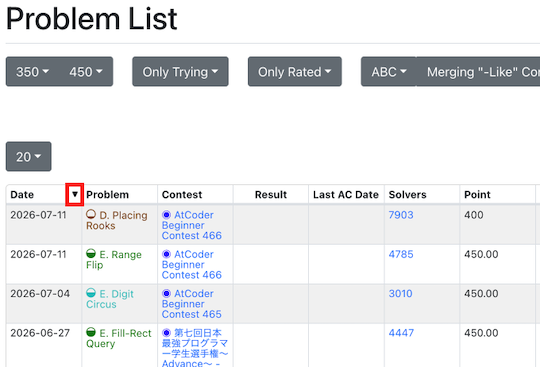The height and width of the screenshot is (367, 540).
Task: Click the date 2026-07-04
Action: click(x=40, y=293)
